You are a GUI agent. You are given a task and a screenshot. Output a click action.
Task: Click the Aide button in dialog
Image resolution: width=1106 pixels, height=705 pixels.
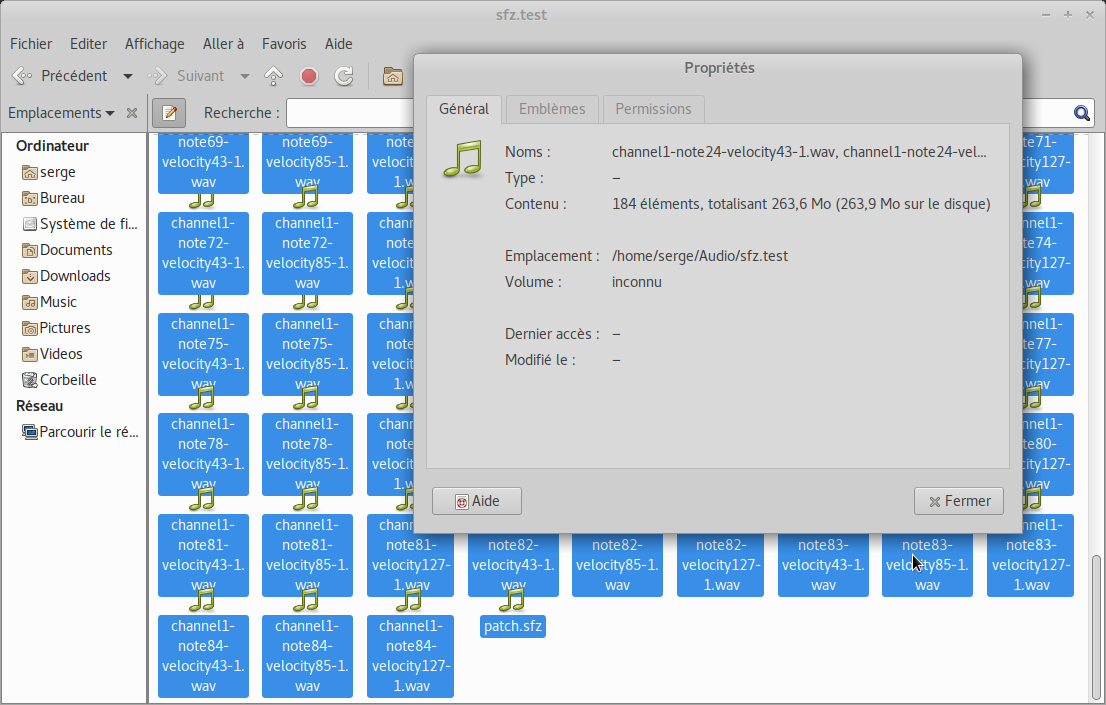click(476, 501)
